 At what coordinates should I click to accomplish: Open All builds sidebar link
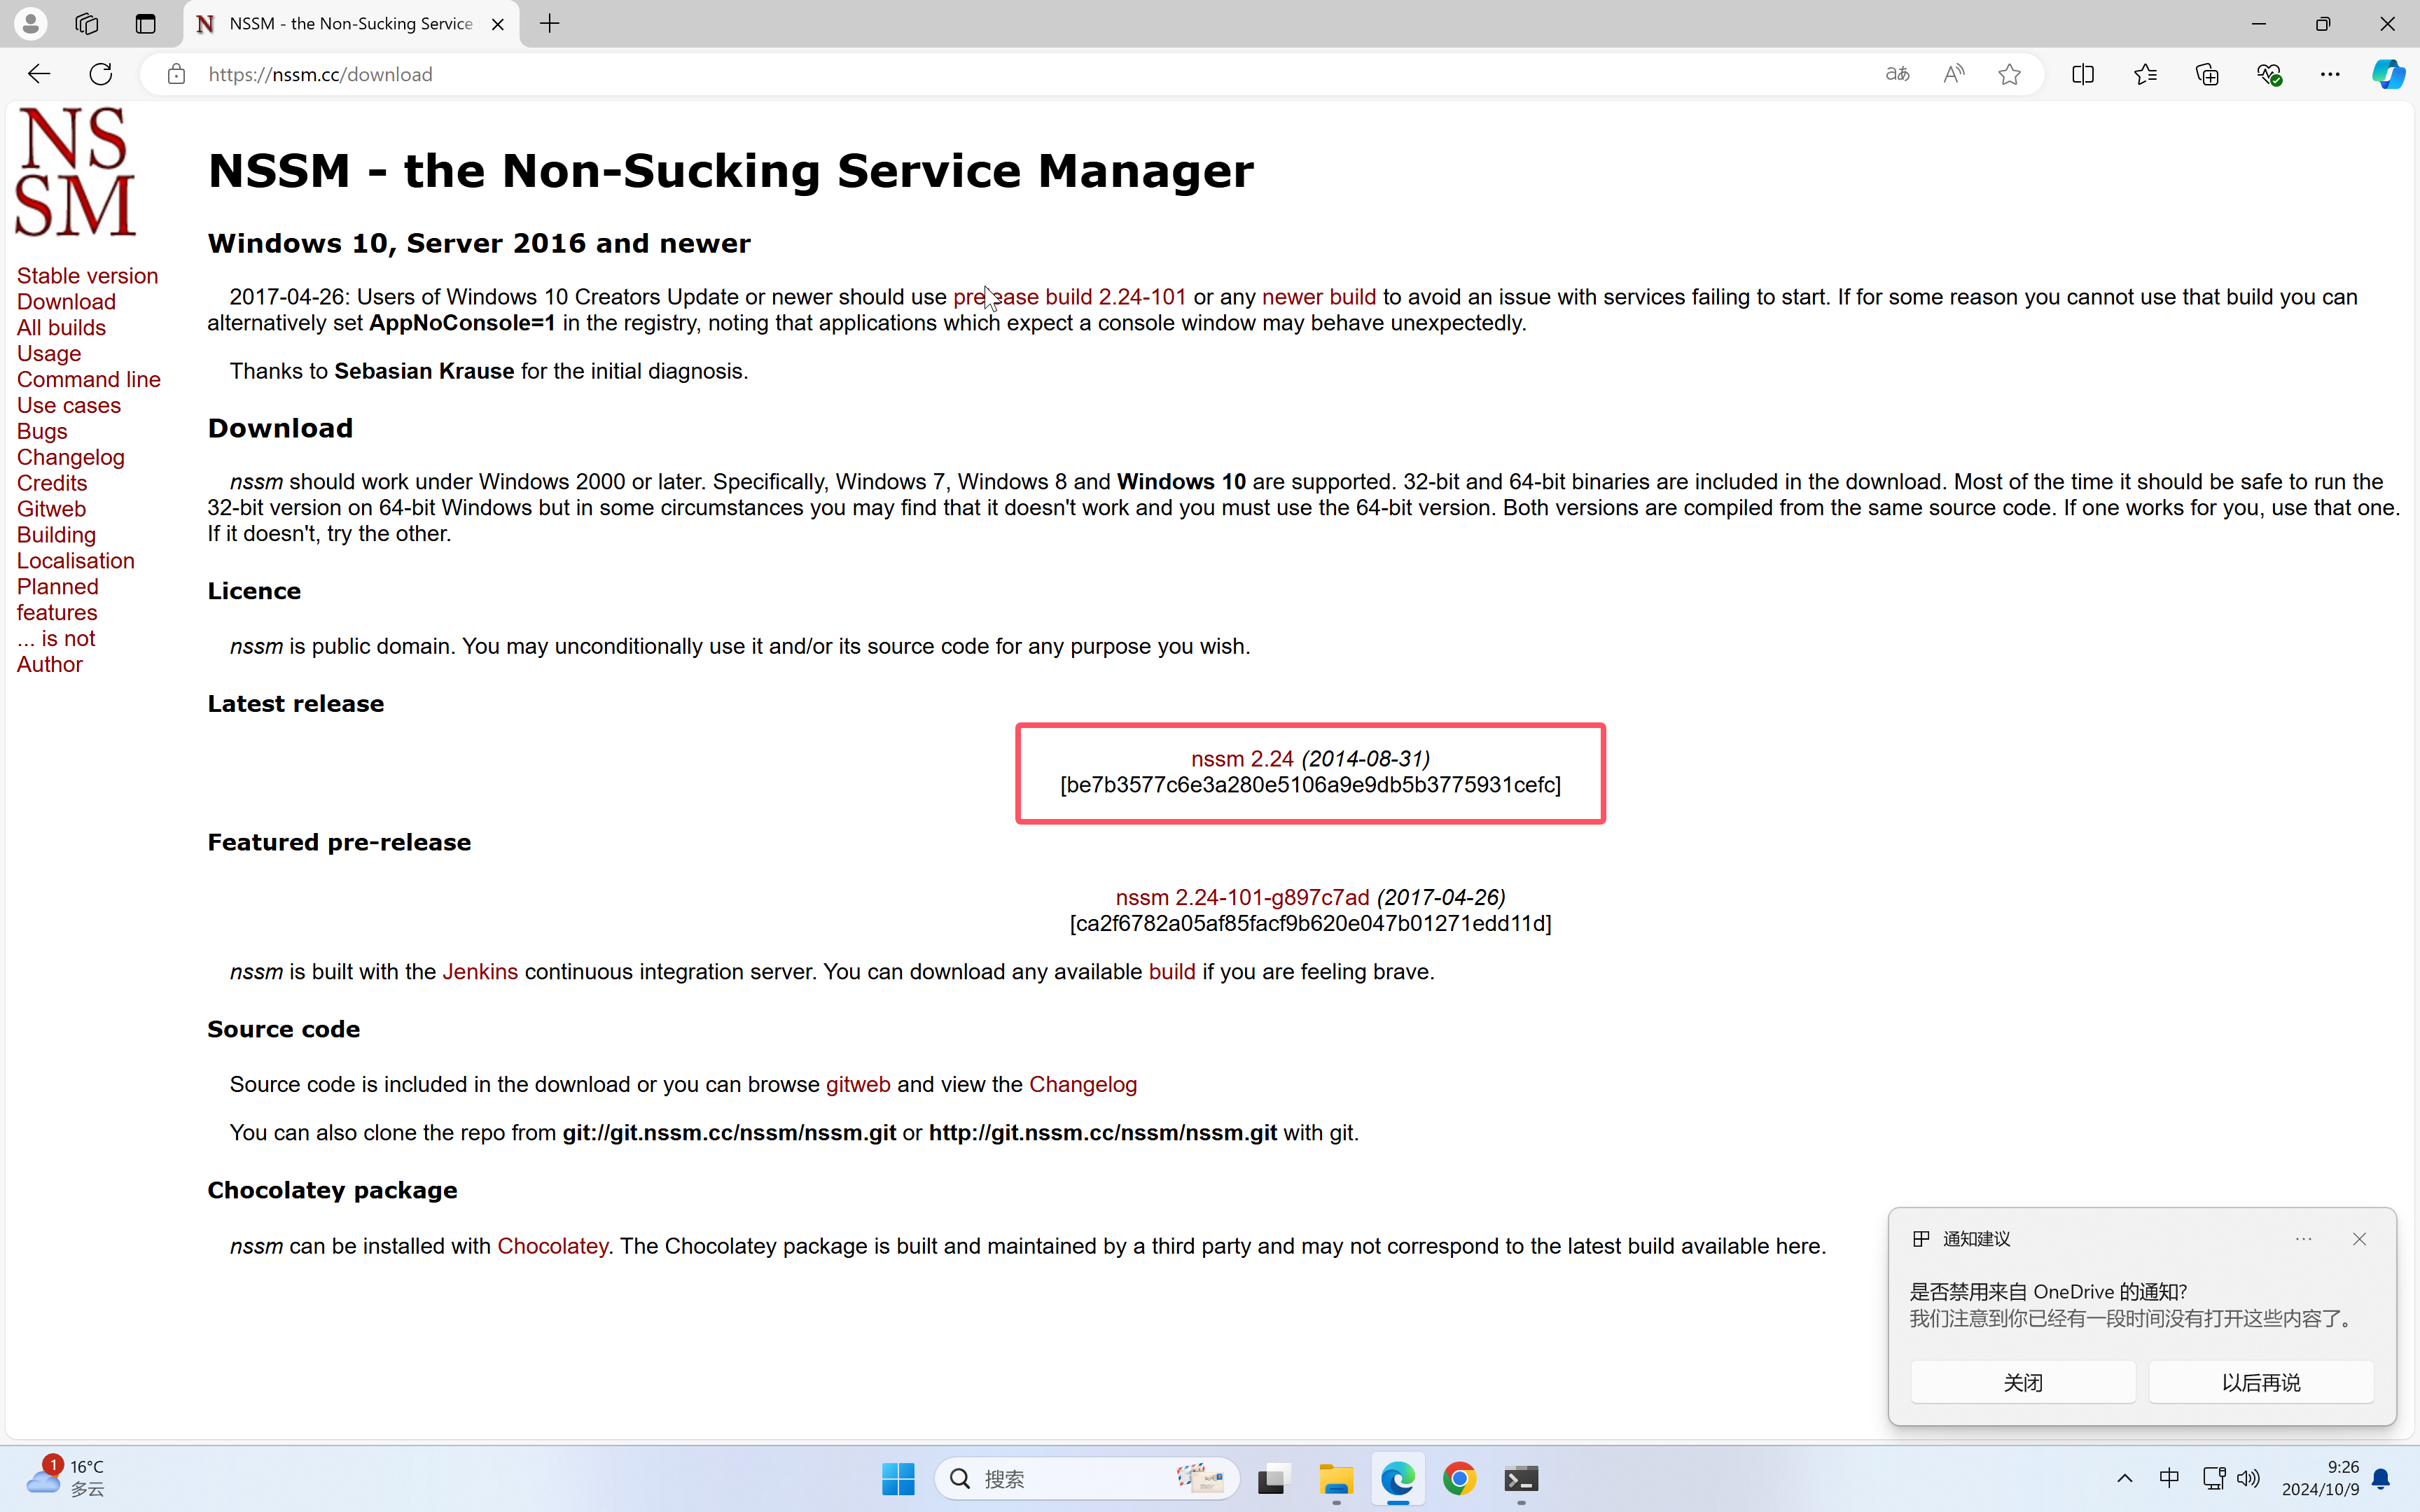tap(61, 328)
